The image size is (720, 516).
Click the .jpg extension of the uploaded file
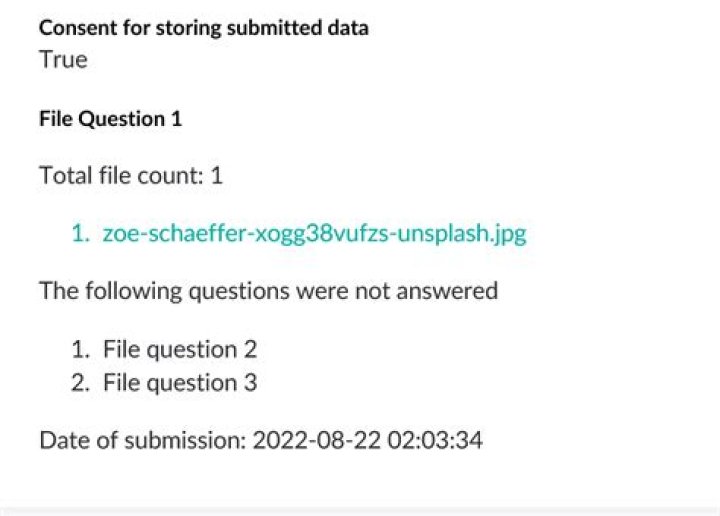click(x=506, y=234)
